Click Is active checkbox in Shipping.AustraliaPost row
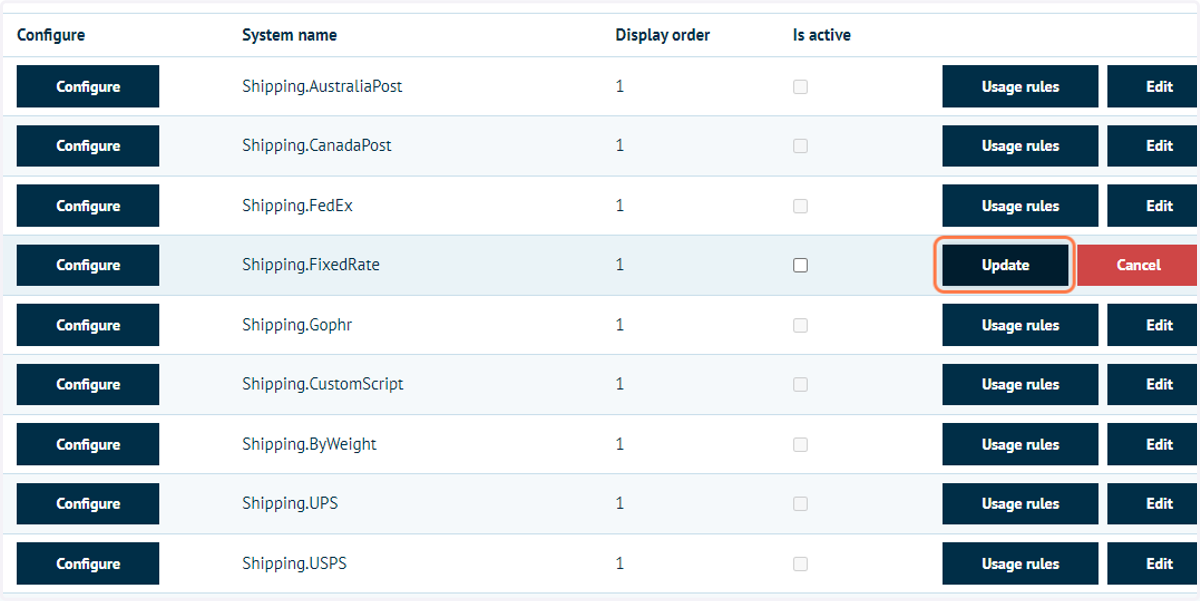1200x601 pixels. [800, 87]
